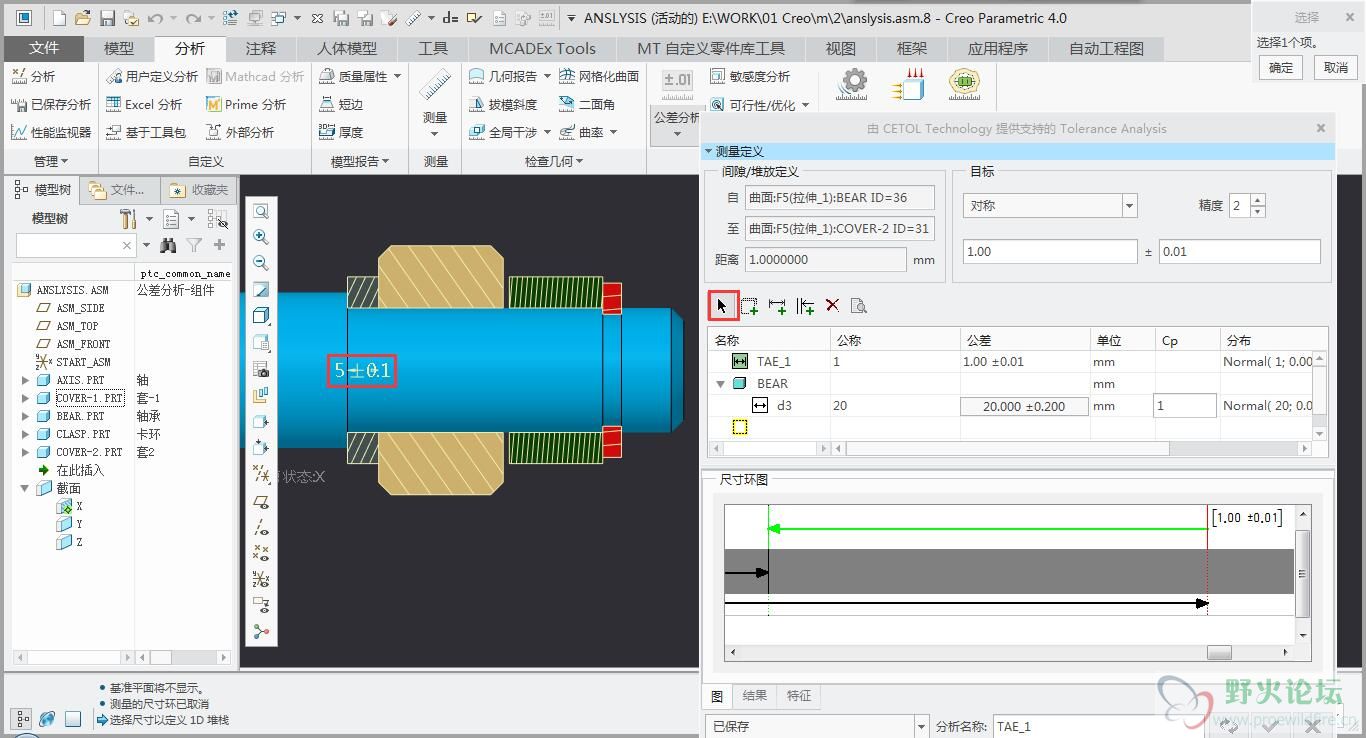The width and height of the screenshot is (1366, 738).
Task: Collapse the 测量定义 section
Action: 709,151
